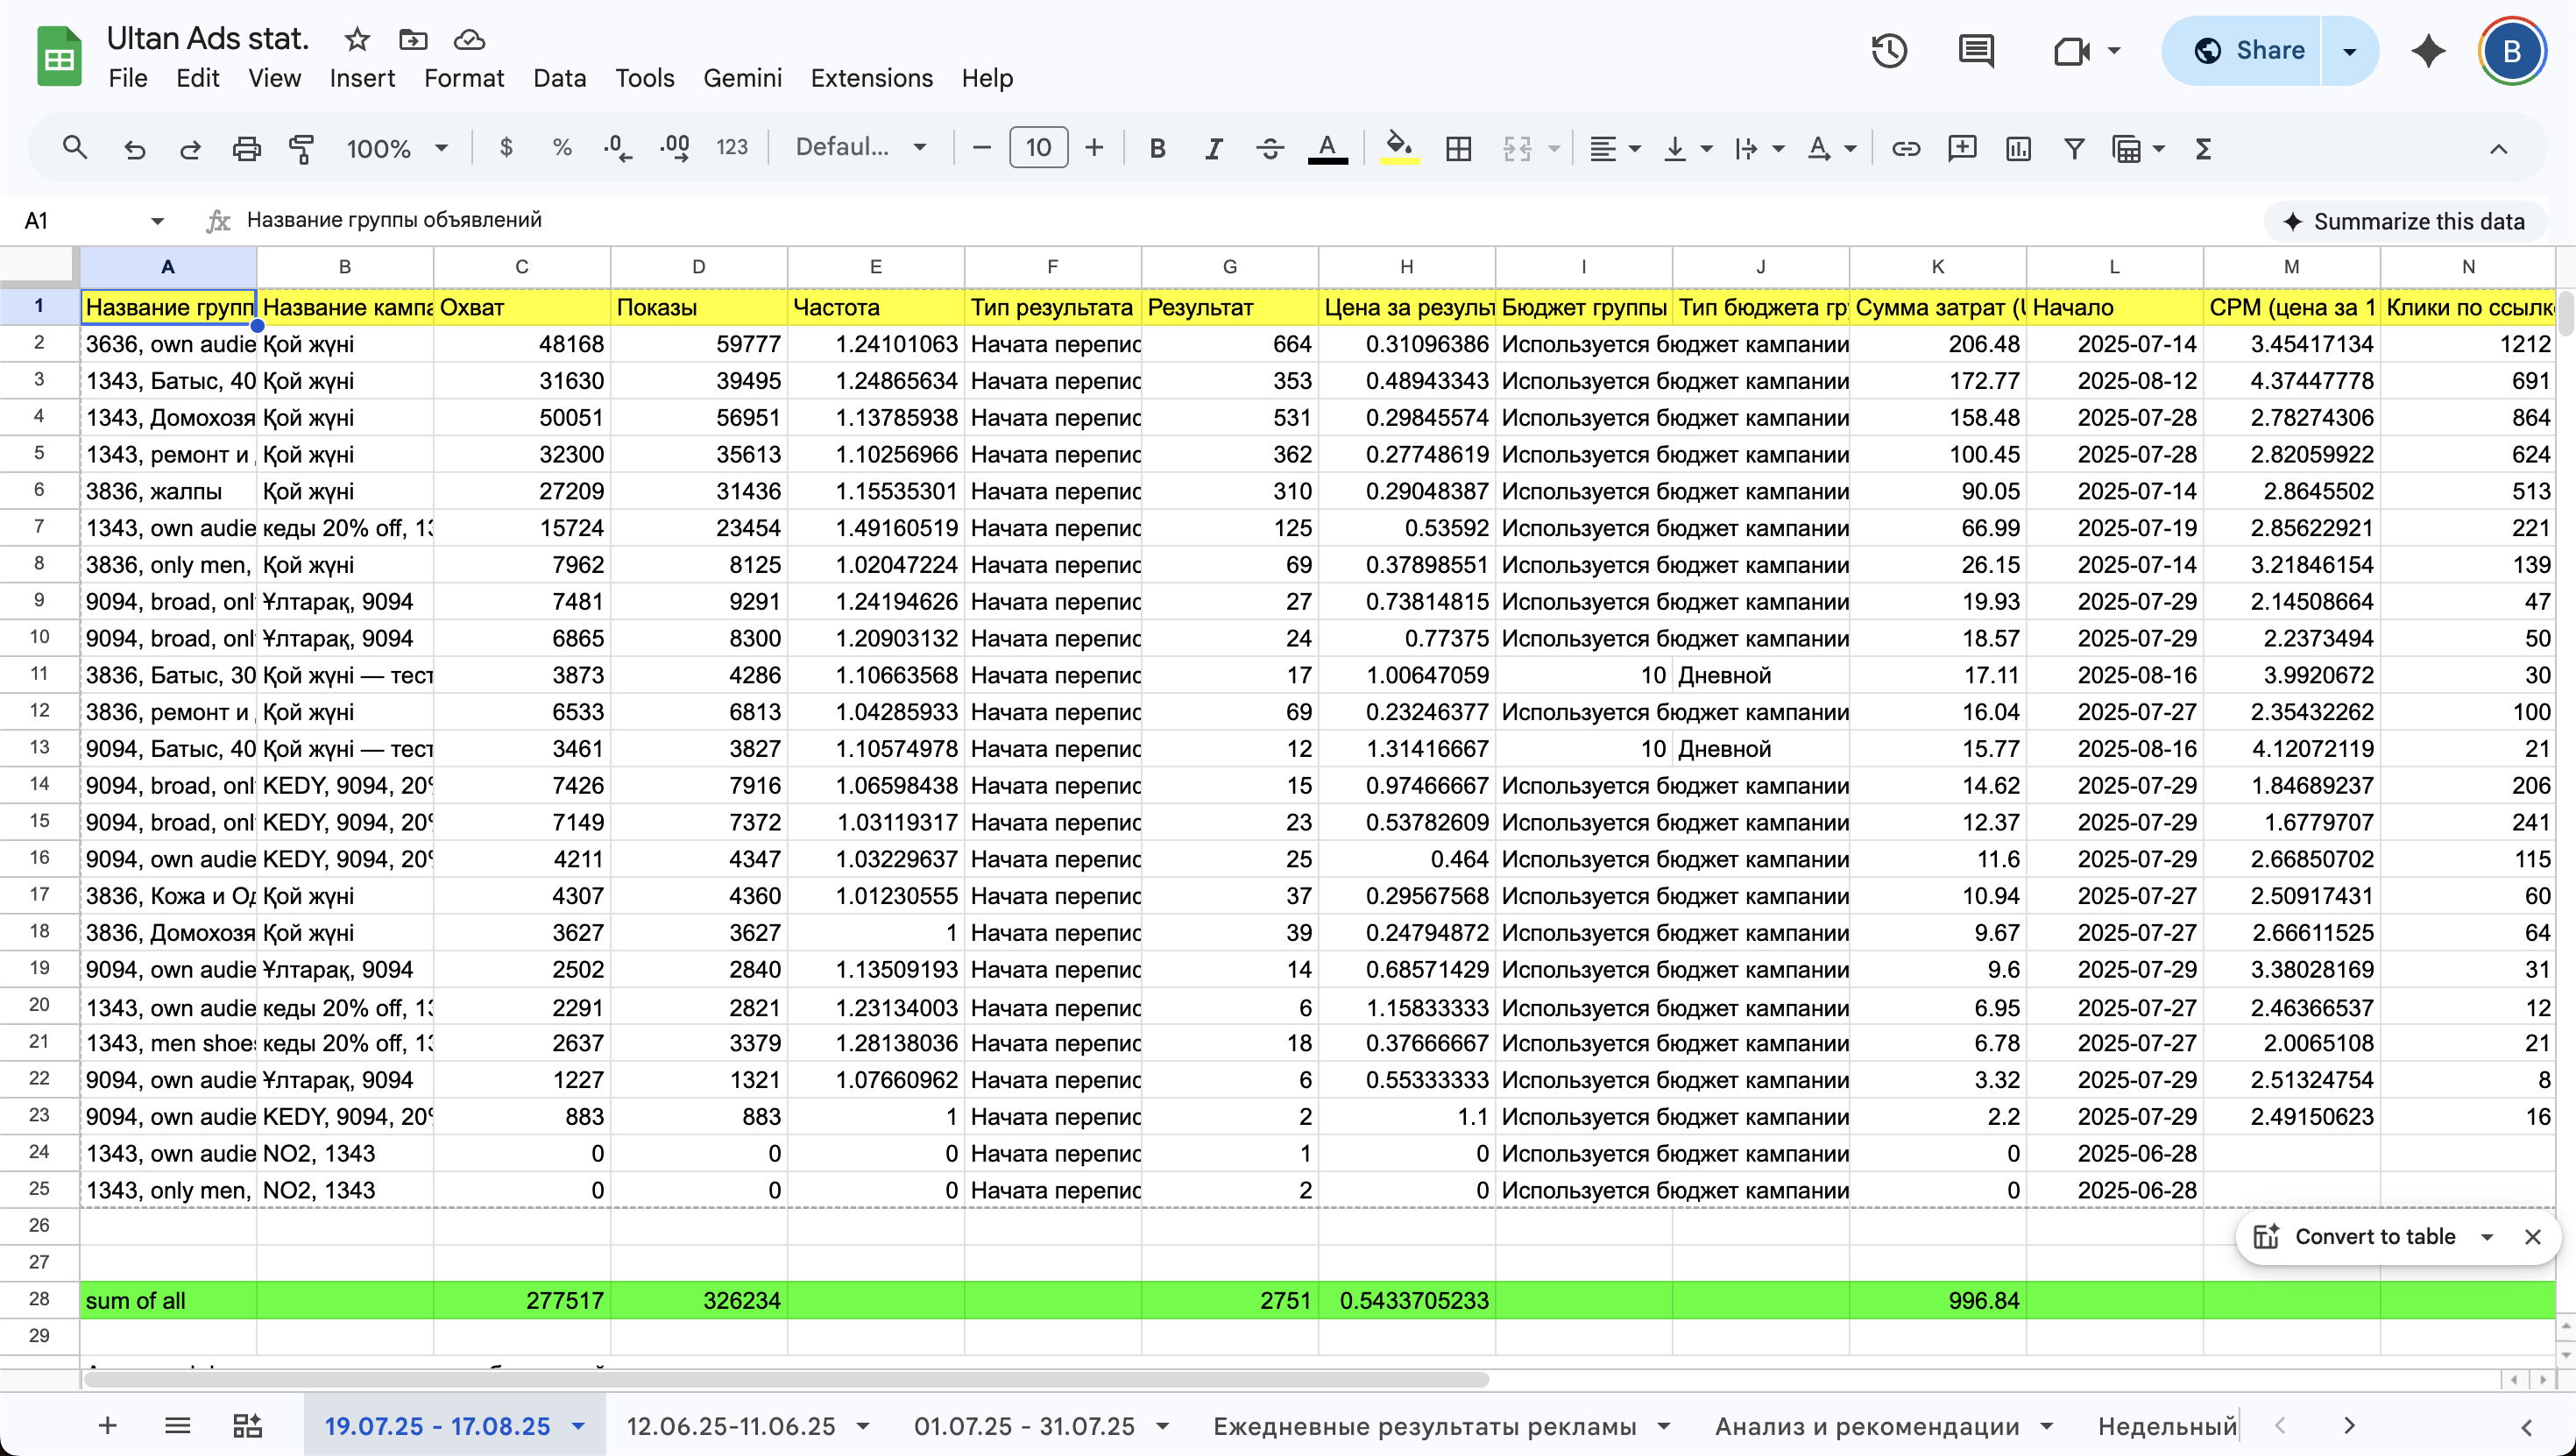This screenshot has height=1456, width=2576.
Task: Open the 100% zoom dropdown
Action: [x=396, y=149]
